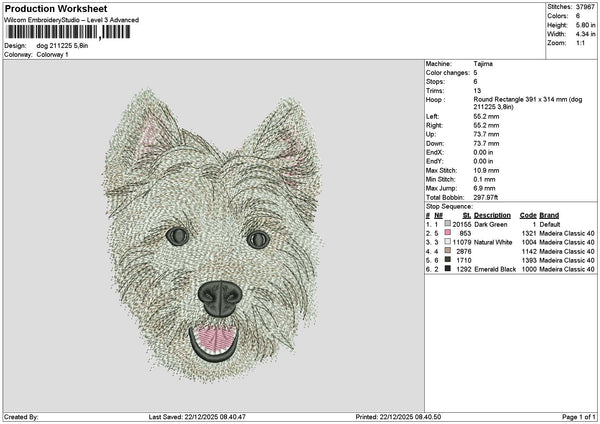The width and height of the screenshot is (600, 424).
Task: Click the Dark Green thread color swatch
Action: [447, 223]
